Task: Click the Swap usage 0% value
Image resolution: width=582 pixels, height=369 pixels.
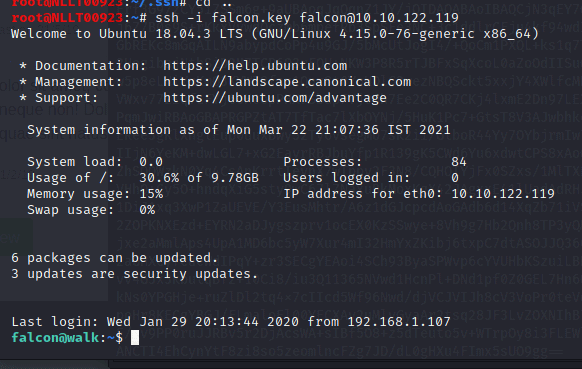Action: pyautogui.click(x=147, y=210)
